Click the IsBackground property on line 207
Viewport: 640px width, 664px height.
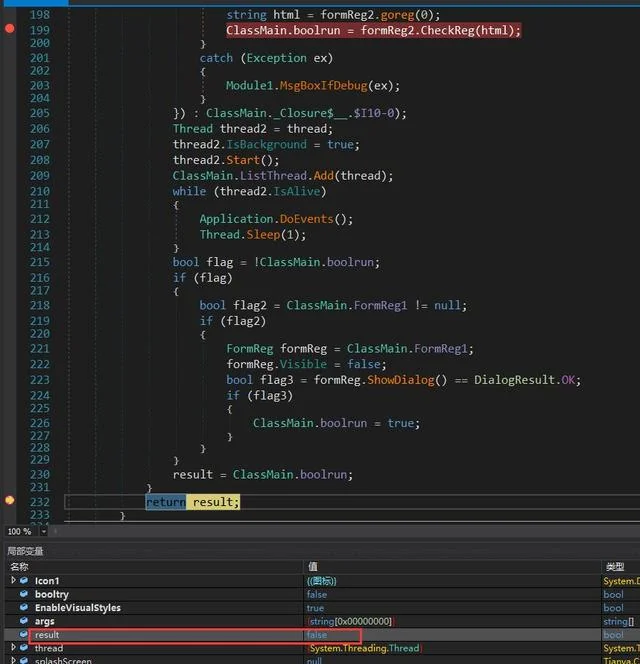[266, 144]
